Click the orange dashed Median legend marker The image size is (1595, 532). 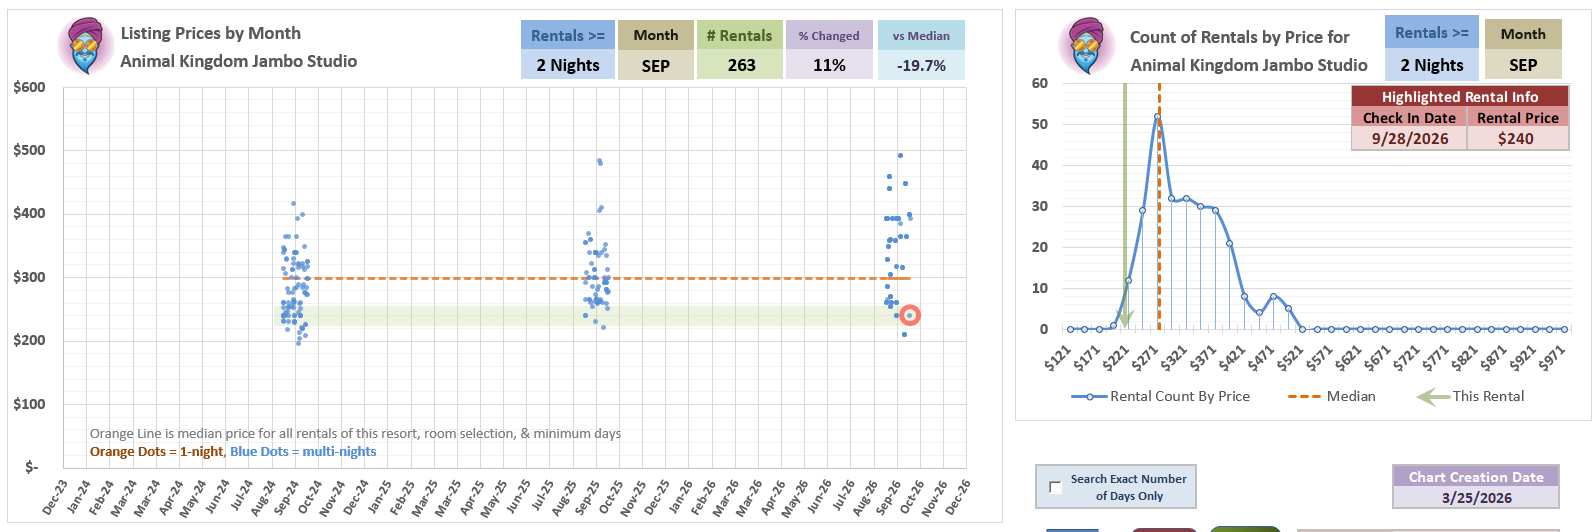(1304, 397)
